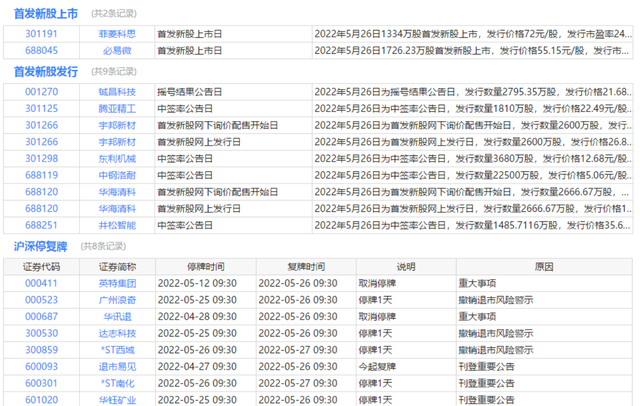Open the 沪深停复牌 section heading
640x406 pixels.
click(40, 246)
